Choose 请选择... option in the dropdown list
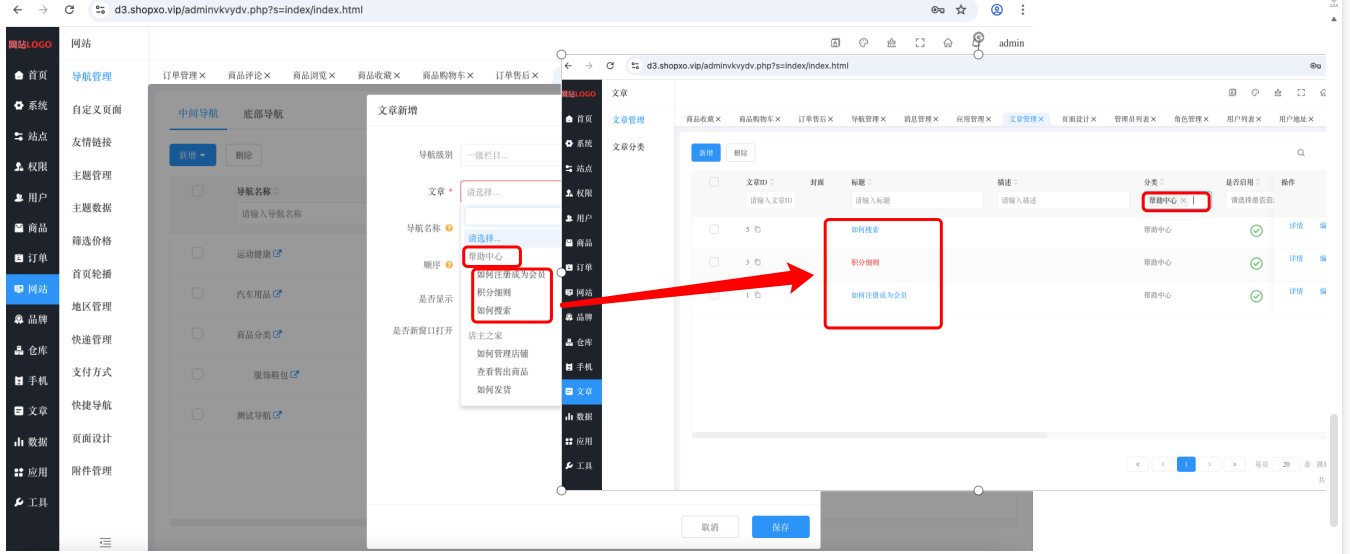Screen dimensions: 1350x554 [x=510, y=239]
